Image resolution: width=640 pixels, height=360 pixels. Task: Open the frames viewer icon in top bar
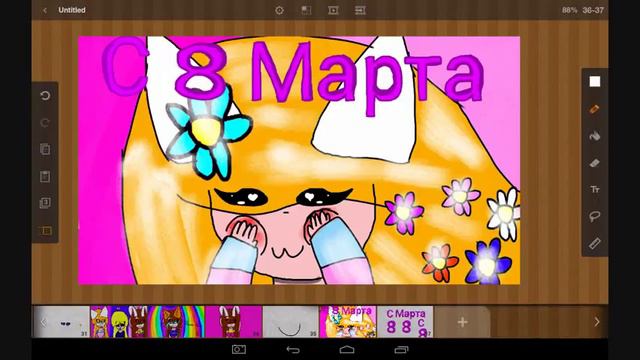pyautogui.click(x=360, y=10)
